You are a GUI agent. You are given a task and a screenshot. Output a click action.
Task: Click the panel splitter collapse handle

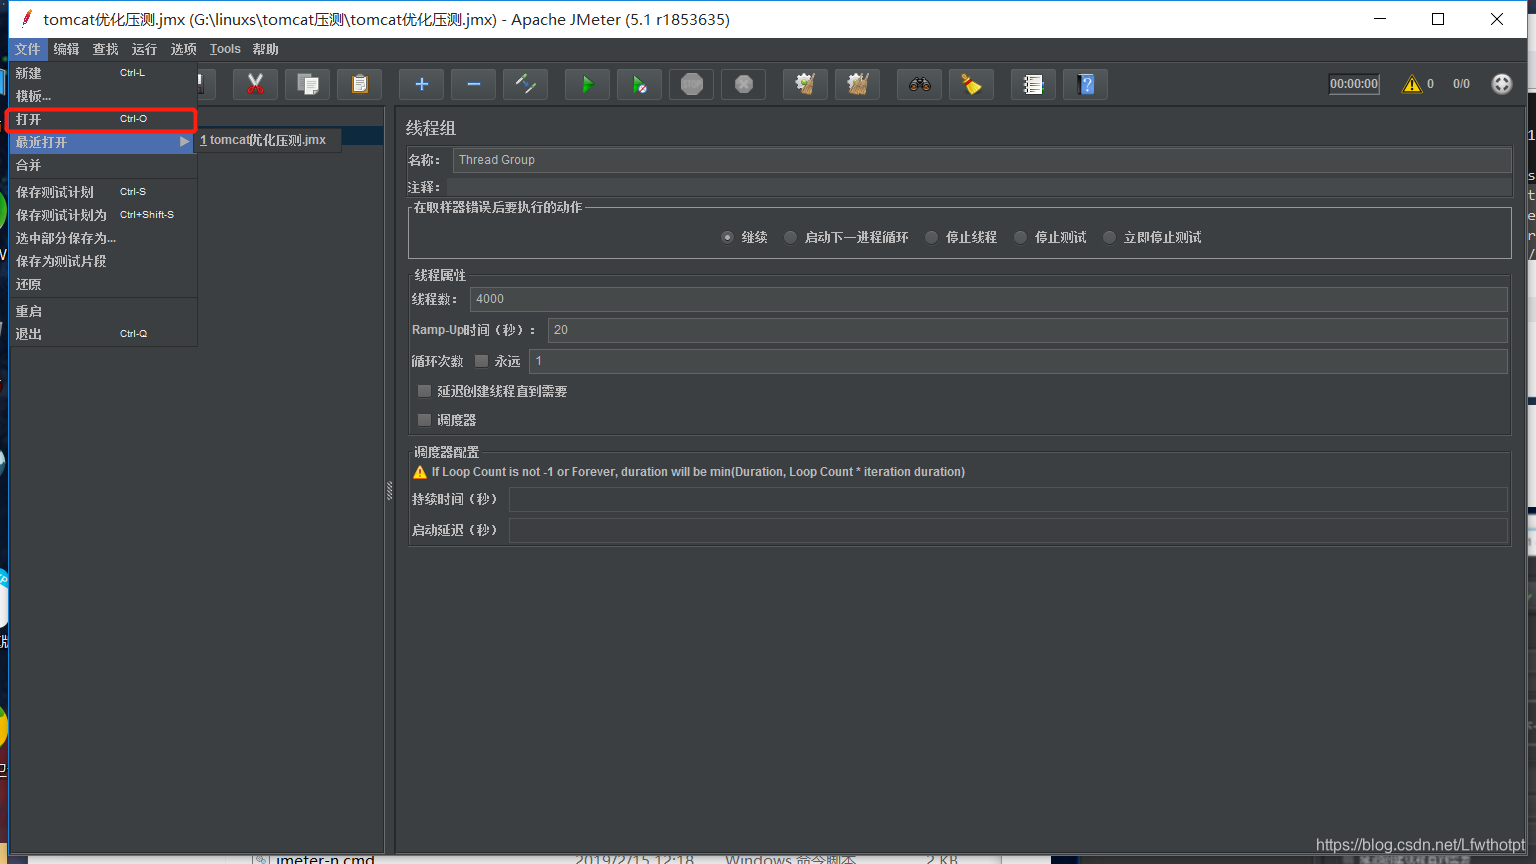(390, 490)
